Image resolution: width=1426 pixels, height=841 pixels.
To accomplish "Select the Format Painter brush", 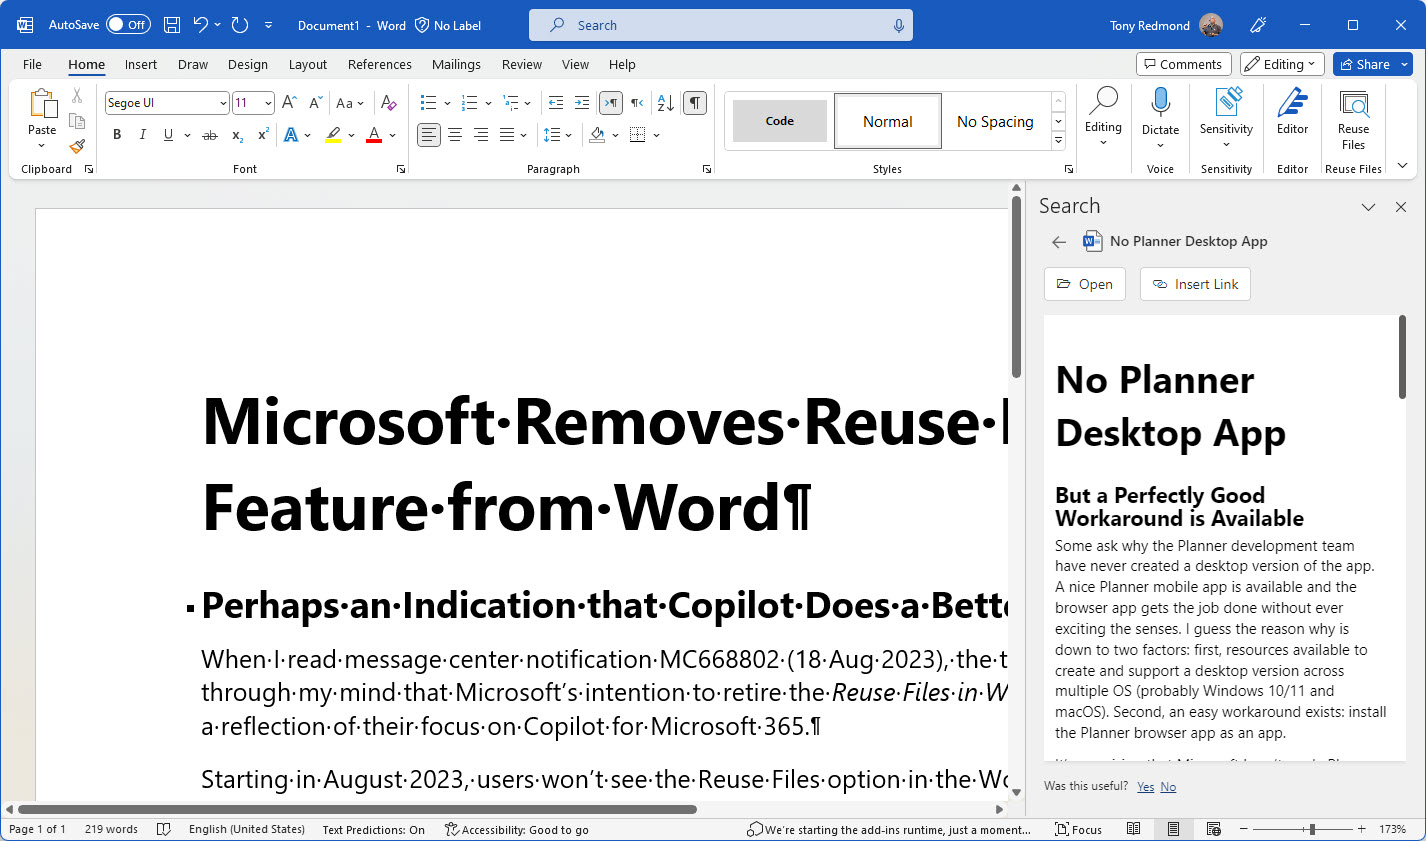I will tap(77, 146).
